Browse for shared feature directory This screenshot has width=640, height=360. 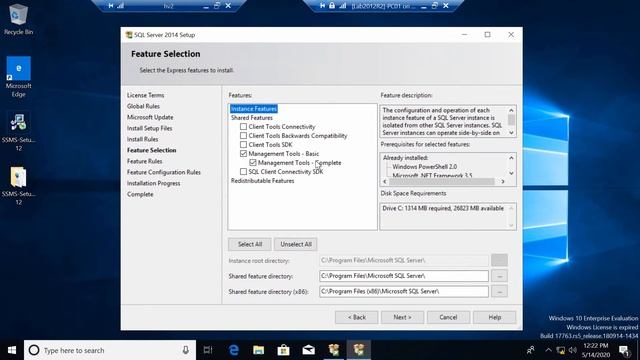(x=499, y=276)
